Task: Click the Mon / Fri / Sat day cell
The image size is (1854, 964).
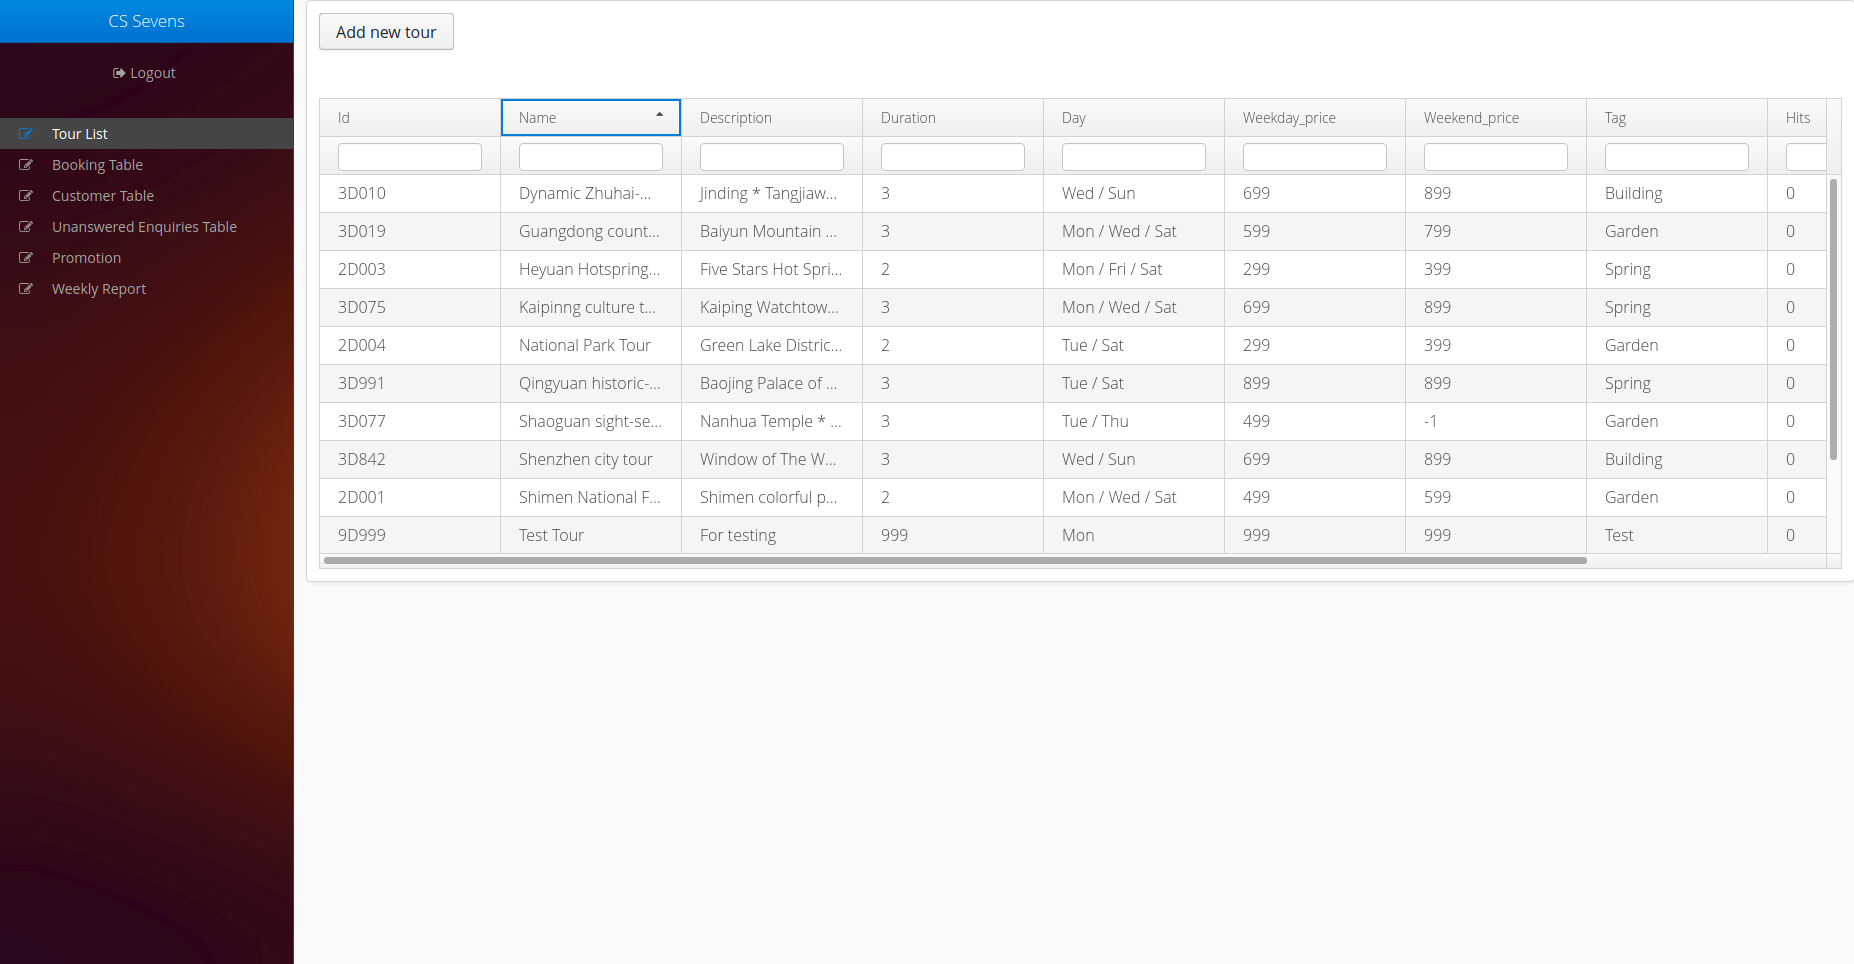Action: 1134,270
